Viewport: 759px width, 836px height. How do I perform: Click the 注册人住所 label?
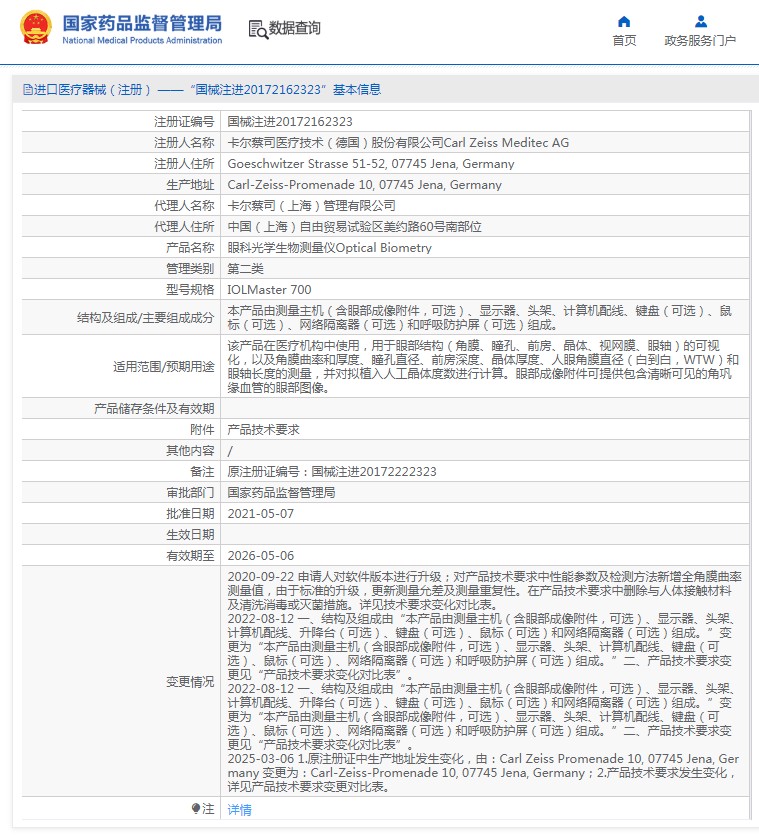(x=184, y=164)
